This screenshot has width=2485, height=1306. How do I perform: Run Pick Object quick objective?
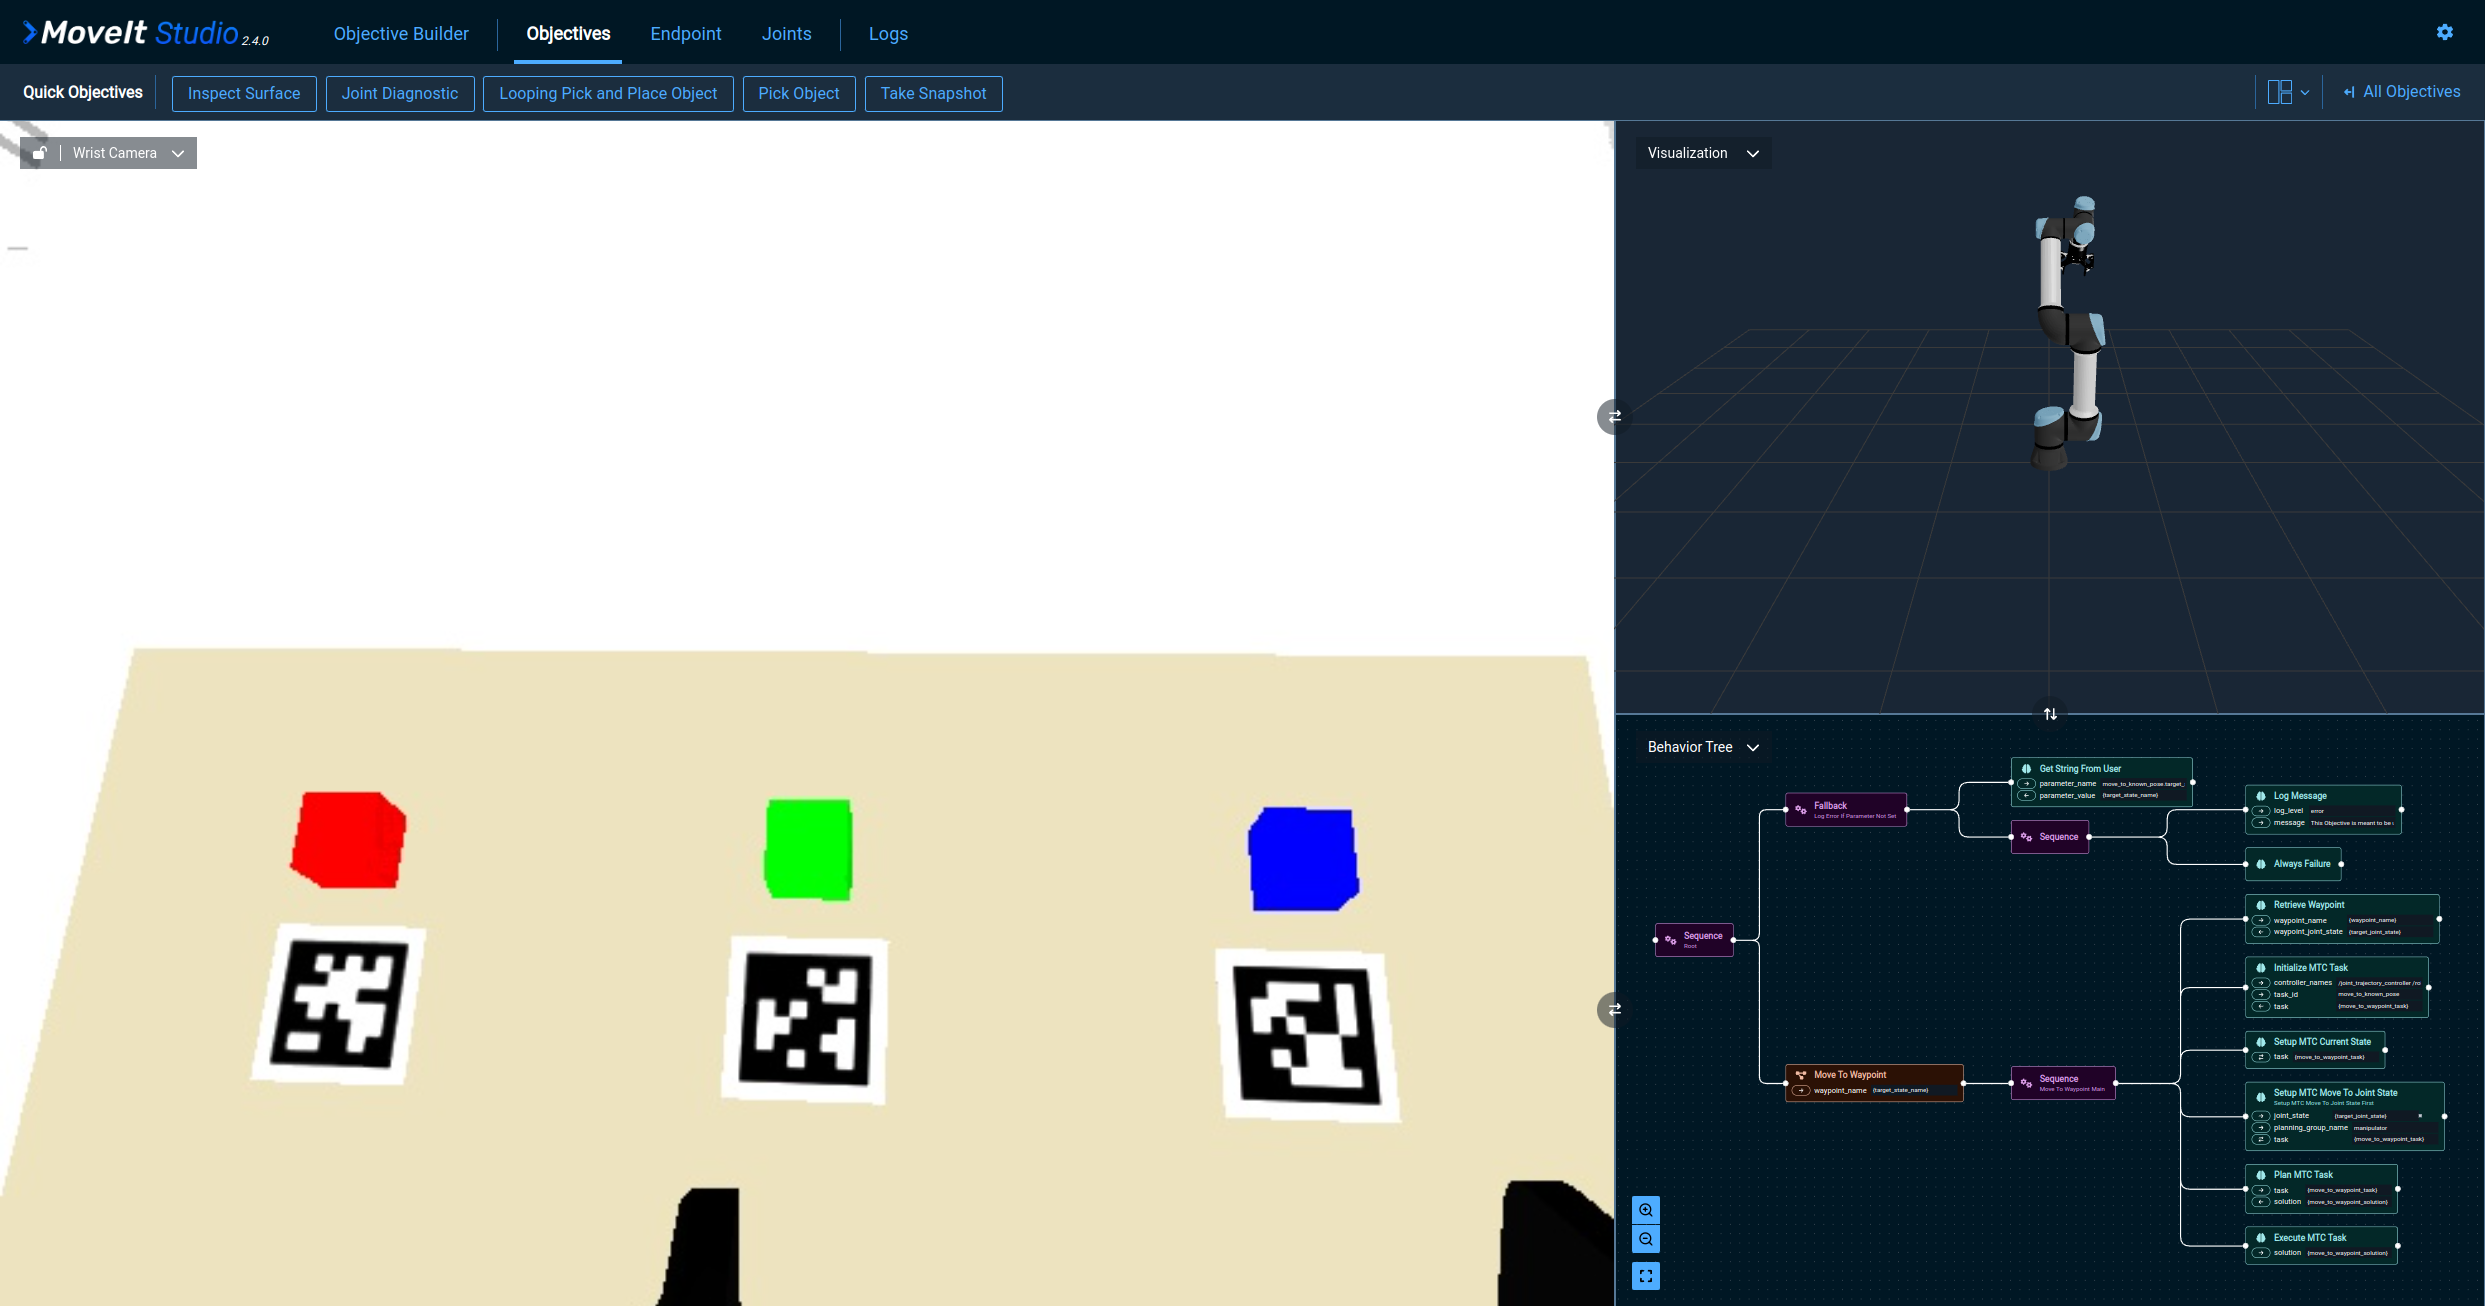click(x=799, y=93)
